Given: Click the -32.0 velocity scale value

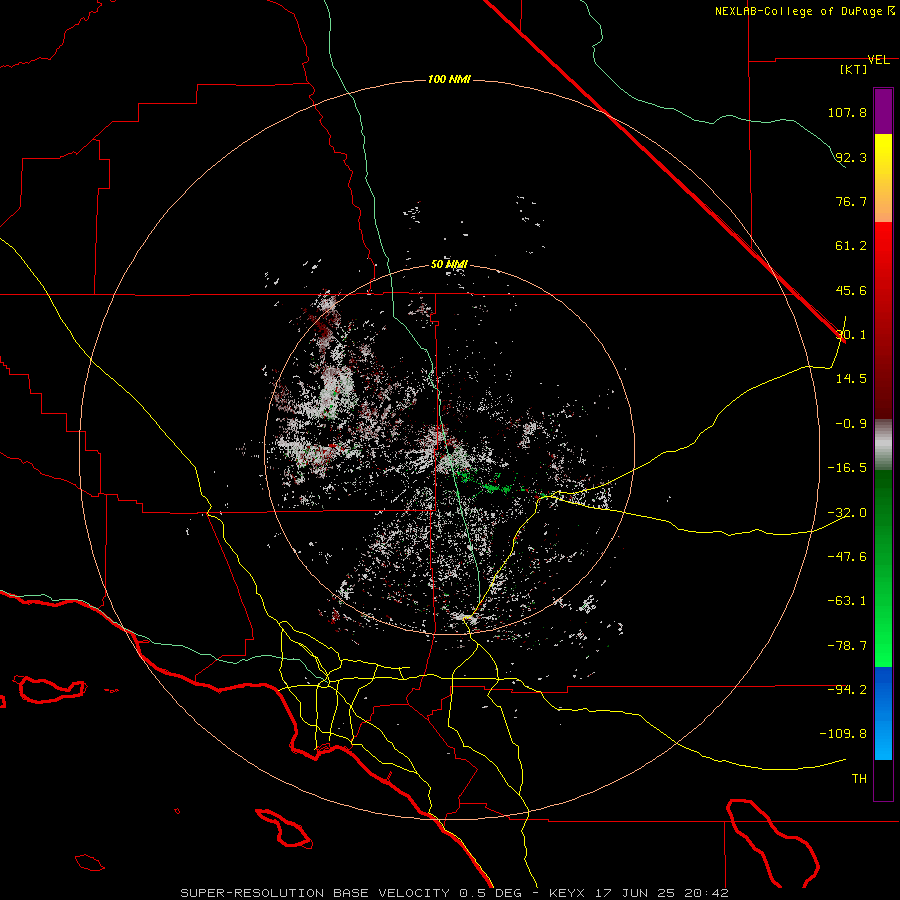Looking at the screenshot, I should coord(847,513).
